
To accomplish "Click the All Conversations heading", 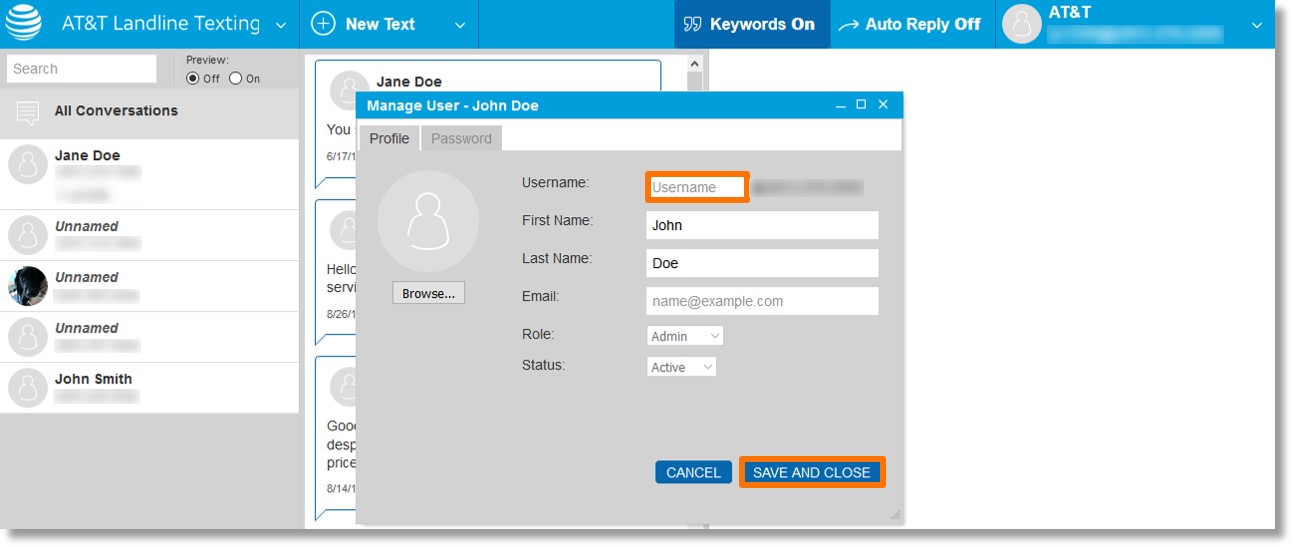I will 116,111.
